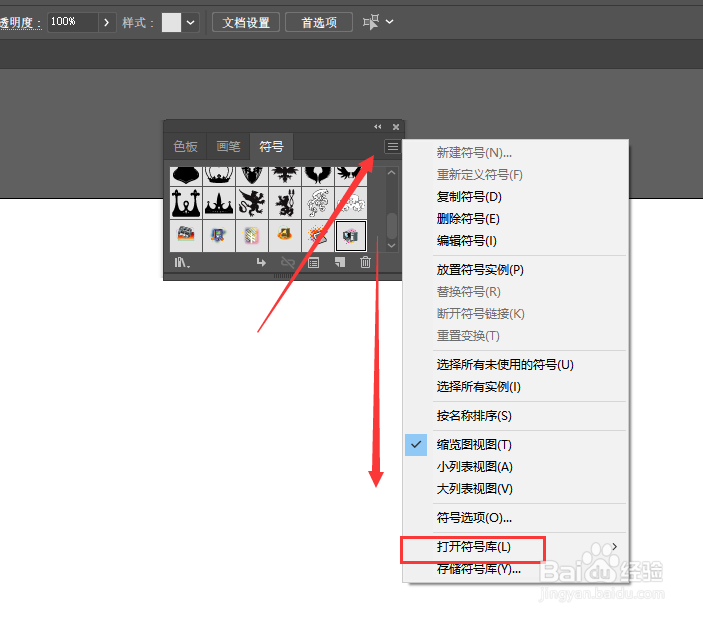This screenshot has width=703, height=618.
Task: Choose 放置符号实例(P) from menu
Action: click(516, 270)
